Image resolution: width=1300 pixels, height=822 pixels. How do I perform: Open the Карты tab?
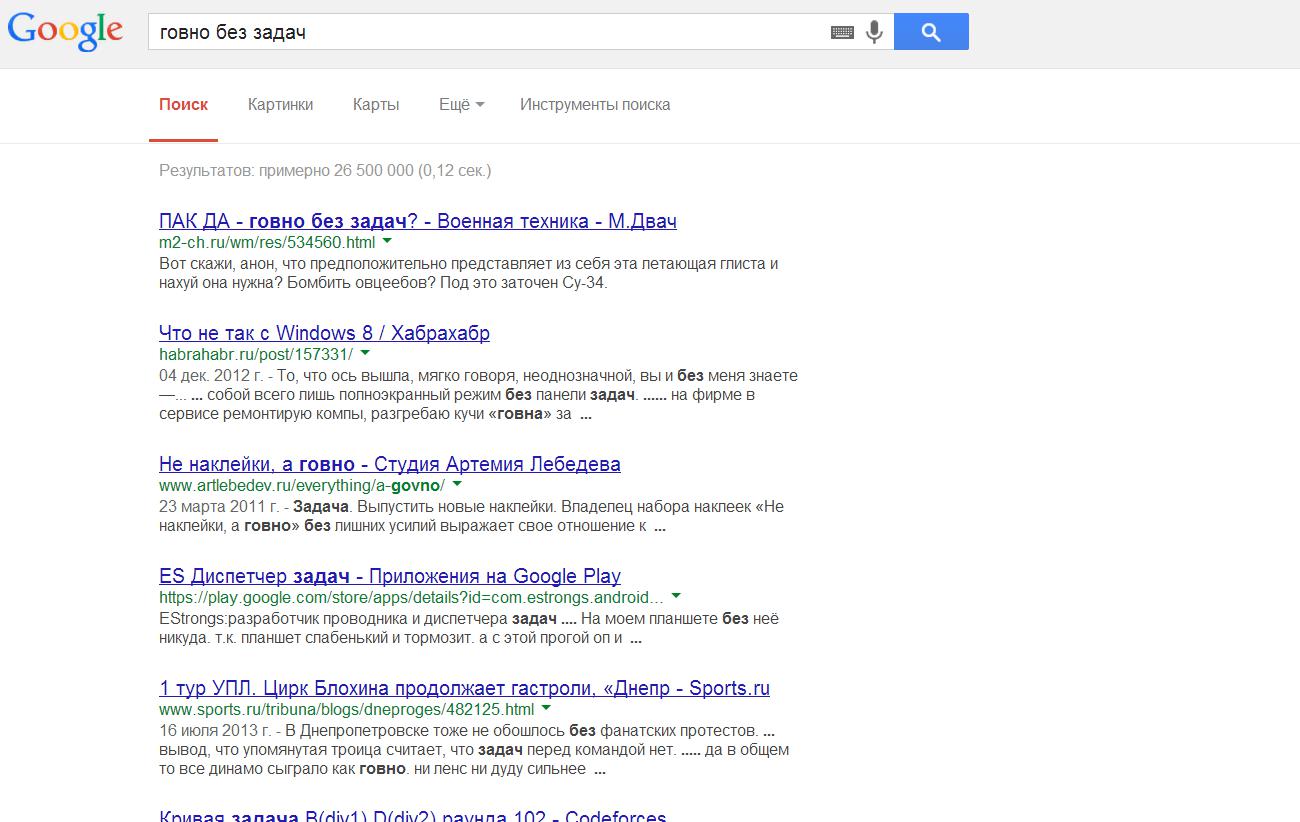(376, 105)
